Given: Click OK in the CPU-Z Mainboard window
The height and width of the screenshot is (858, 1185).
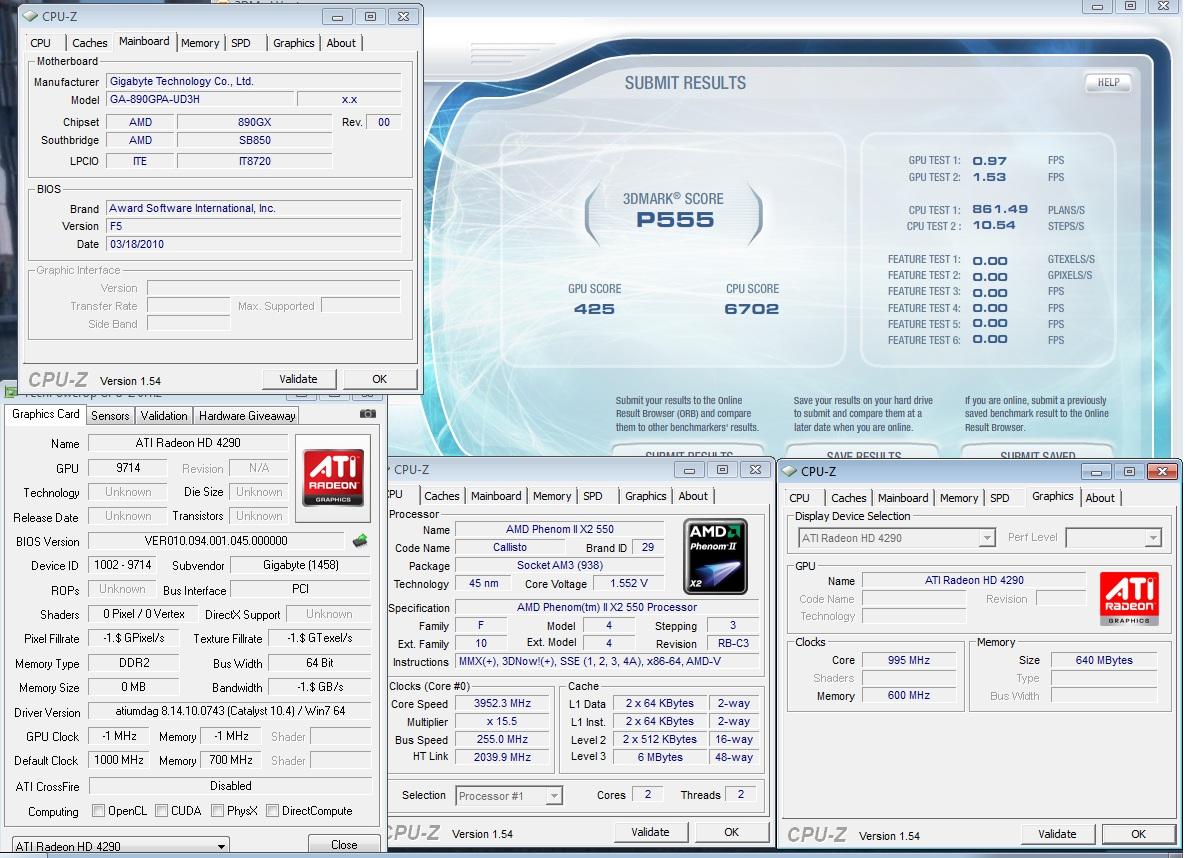Looking at the screenshot, I should click(x=379, y=379).
